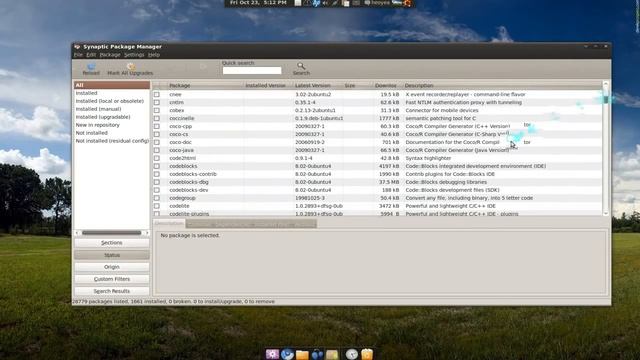Click the date and time in the top panel
The height and width of the screenshot is (360, 640).
coord(258,3)
